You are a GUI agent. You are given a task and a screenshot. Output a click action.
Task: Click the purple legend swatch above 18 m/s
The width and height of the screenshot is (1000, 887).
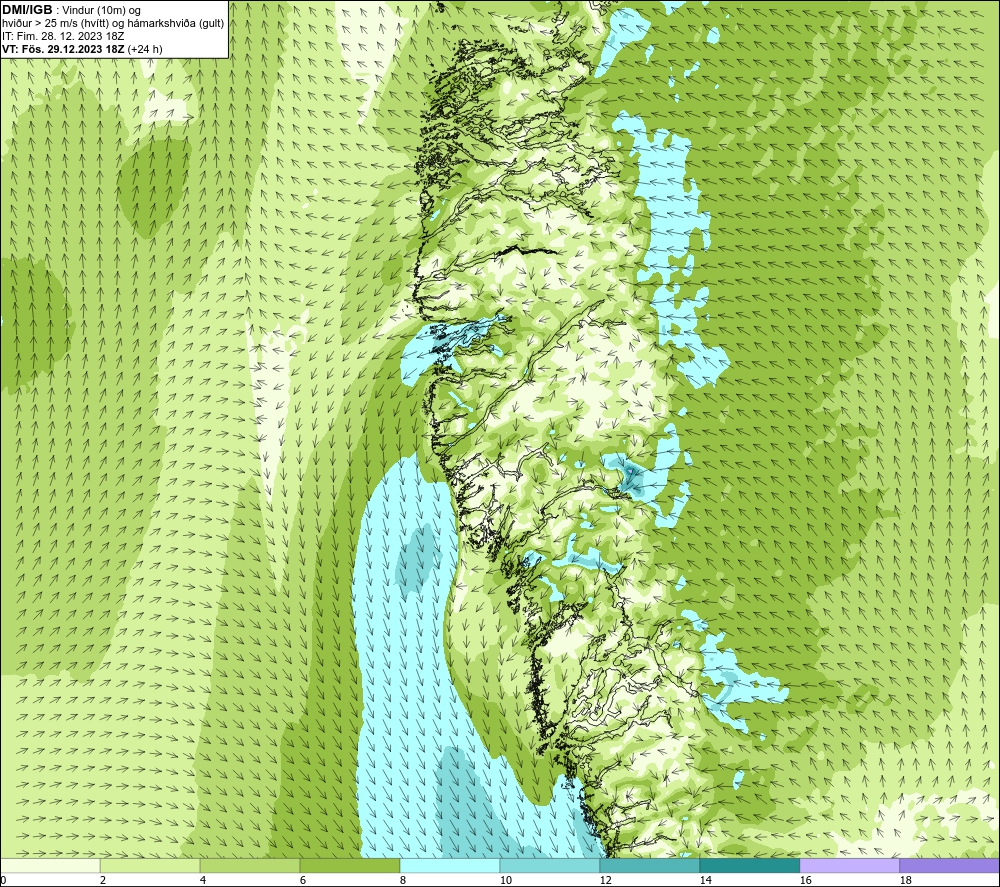[950, 865]
